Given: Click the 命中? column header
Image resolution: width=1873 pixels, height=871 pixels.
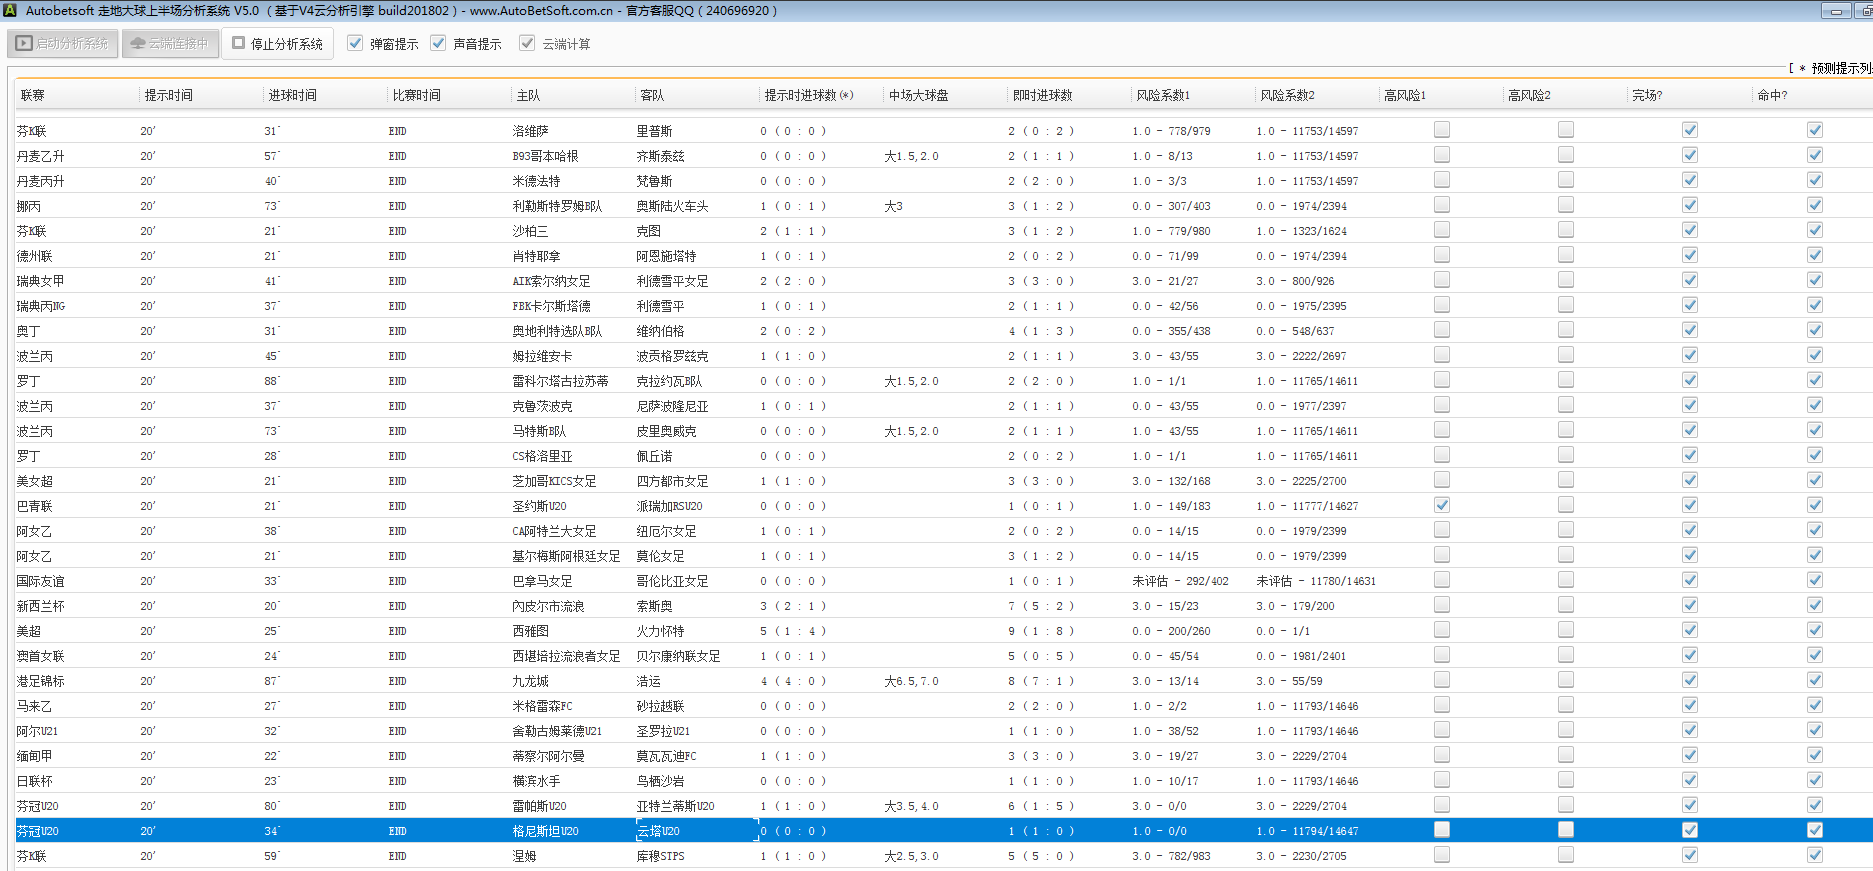Looking at the screenshot, I should [x=1772, y=96].
